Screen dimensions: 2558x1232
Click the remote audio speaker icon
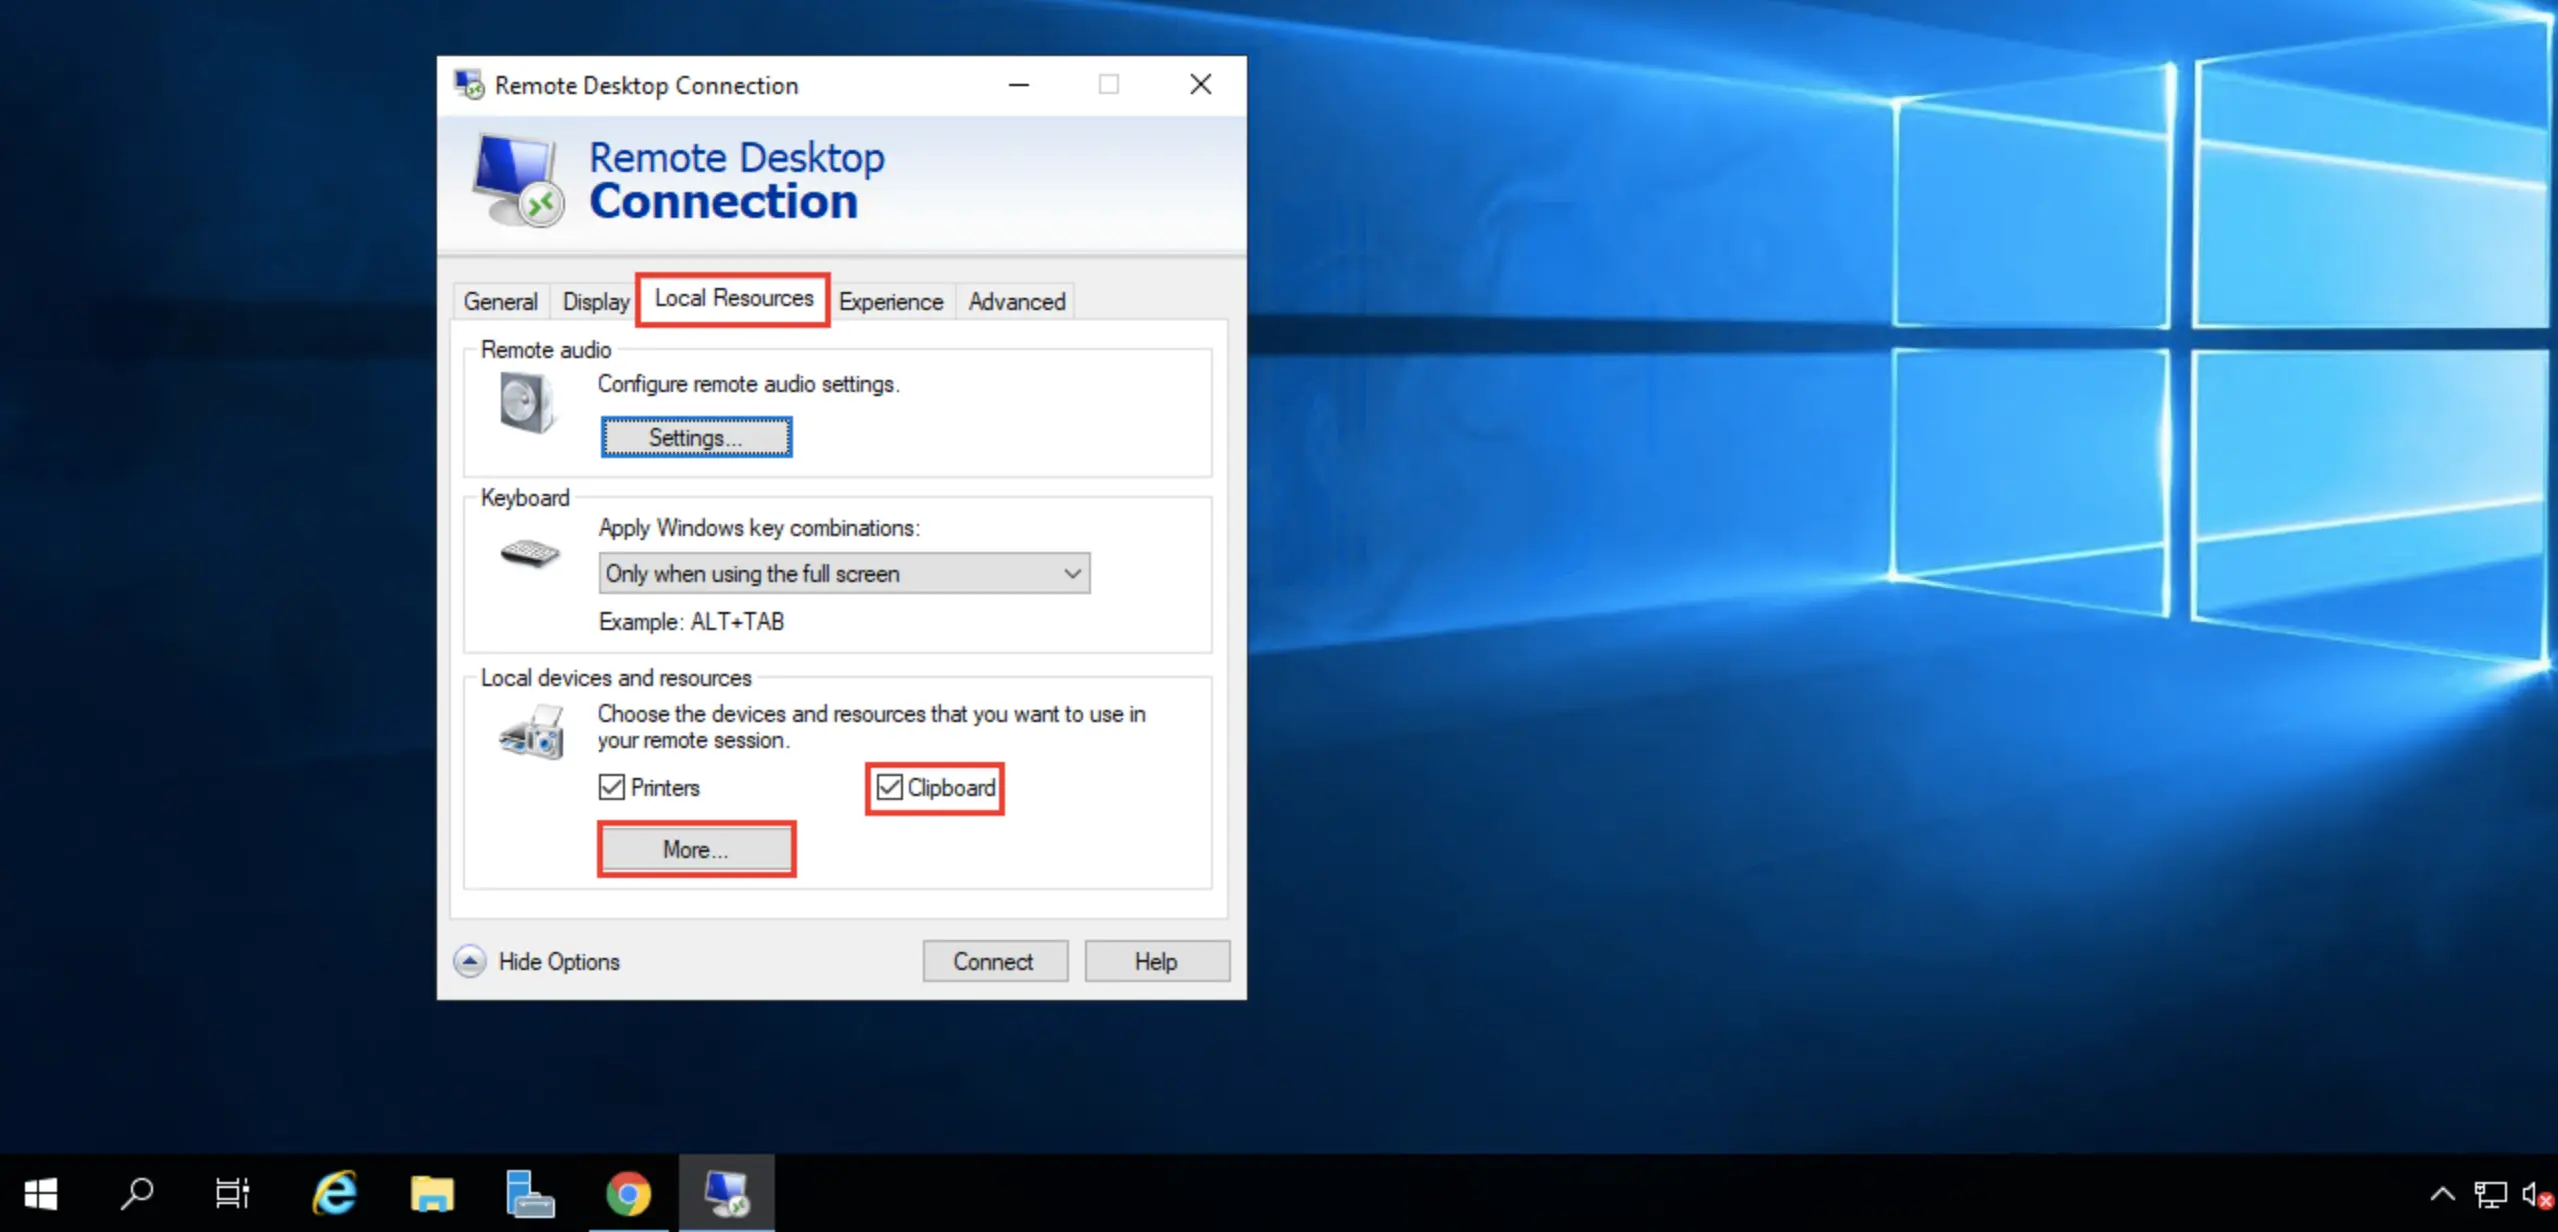pyautogui.click(x=527, y=402)
